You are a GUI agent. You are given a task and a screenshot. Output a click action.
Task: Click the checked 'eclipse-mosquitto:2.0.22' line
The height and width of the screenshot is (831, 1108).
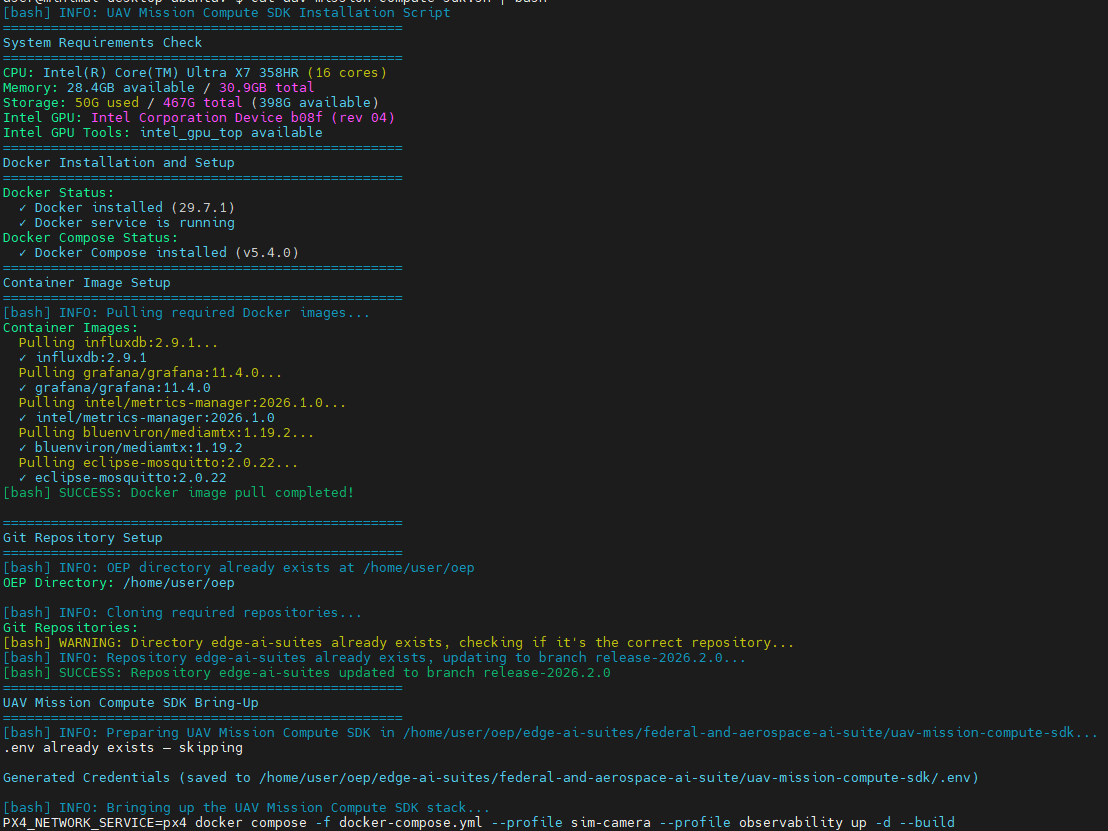(x=122, y=478)
